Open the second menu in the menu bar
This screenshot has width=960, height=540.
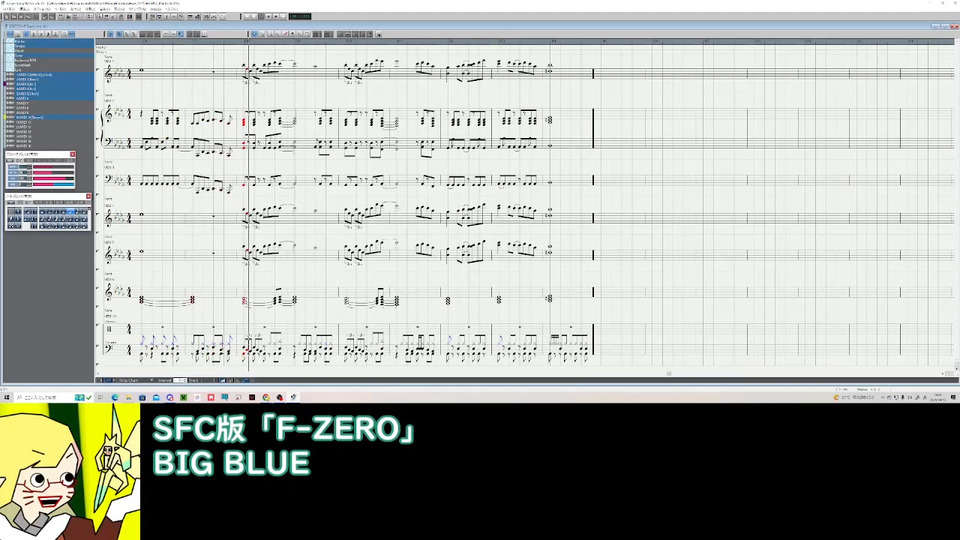coord(24,9)
